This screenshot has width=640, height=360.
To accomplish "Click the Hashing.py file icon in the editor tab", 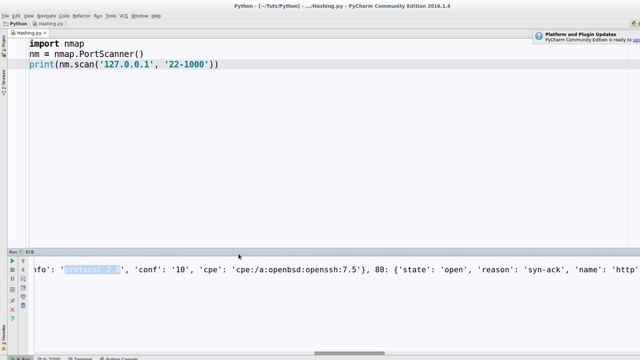I will tap(13, 33).
